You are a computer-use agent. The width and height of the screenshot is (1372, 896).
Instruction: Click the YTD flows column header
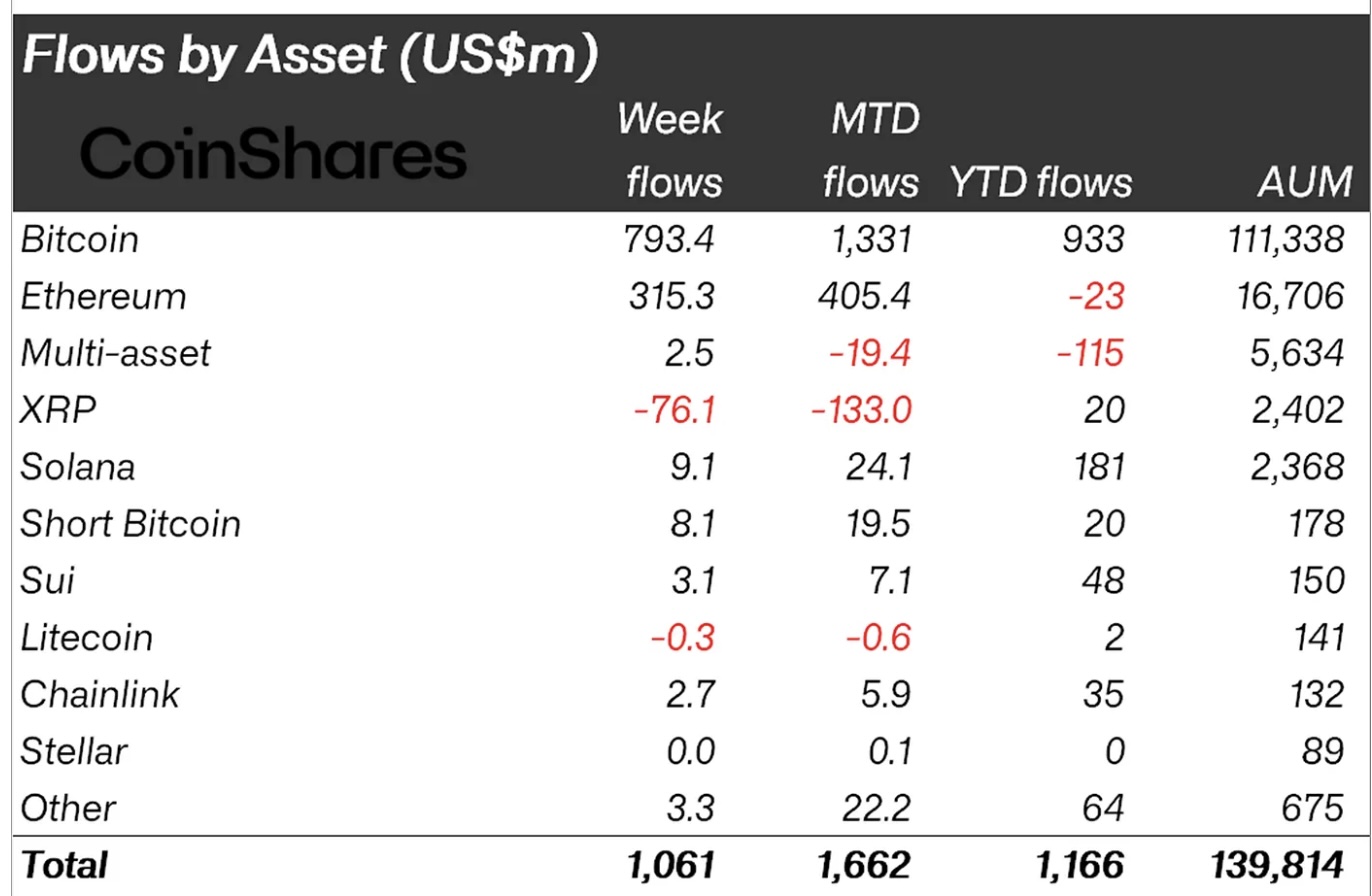tap(1040, 182)
